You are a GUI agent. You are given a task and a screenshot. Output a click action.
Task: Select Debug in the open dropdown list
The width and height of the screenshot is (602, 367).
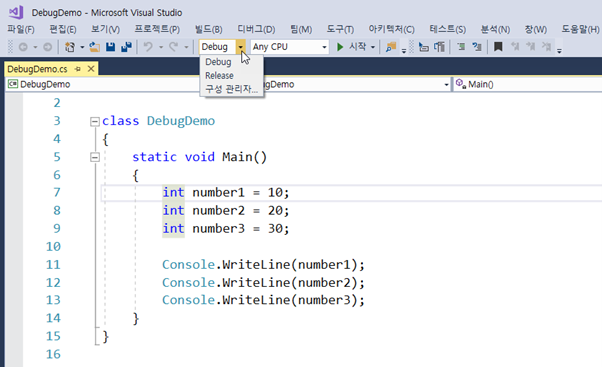(x=218, y=62)
